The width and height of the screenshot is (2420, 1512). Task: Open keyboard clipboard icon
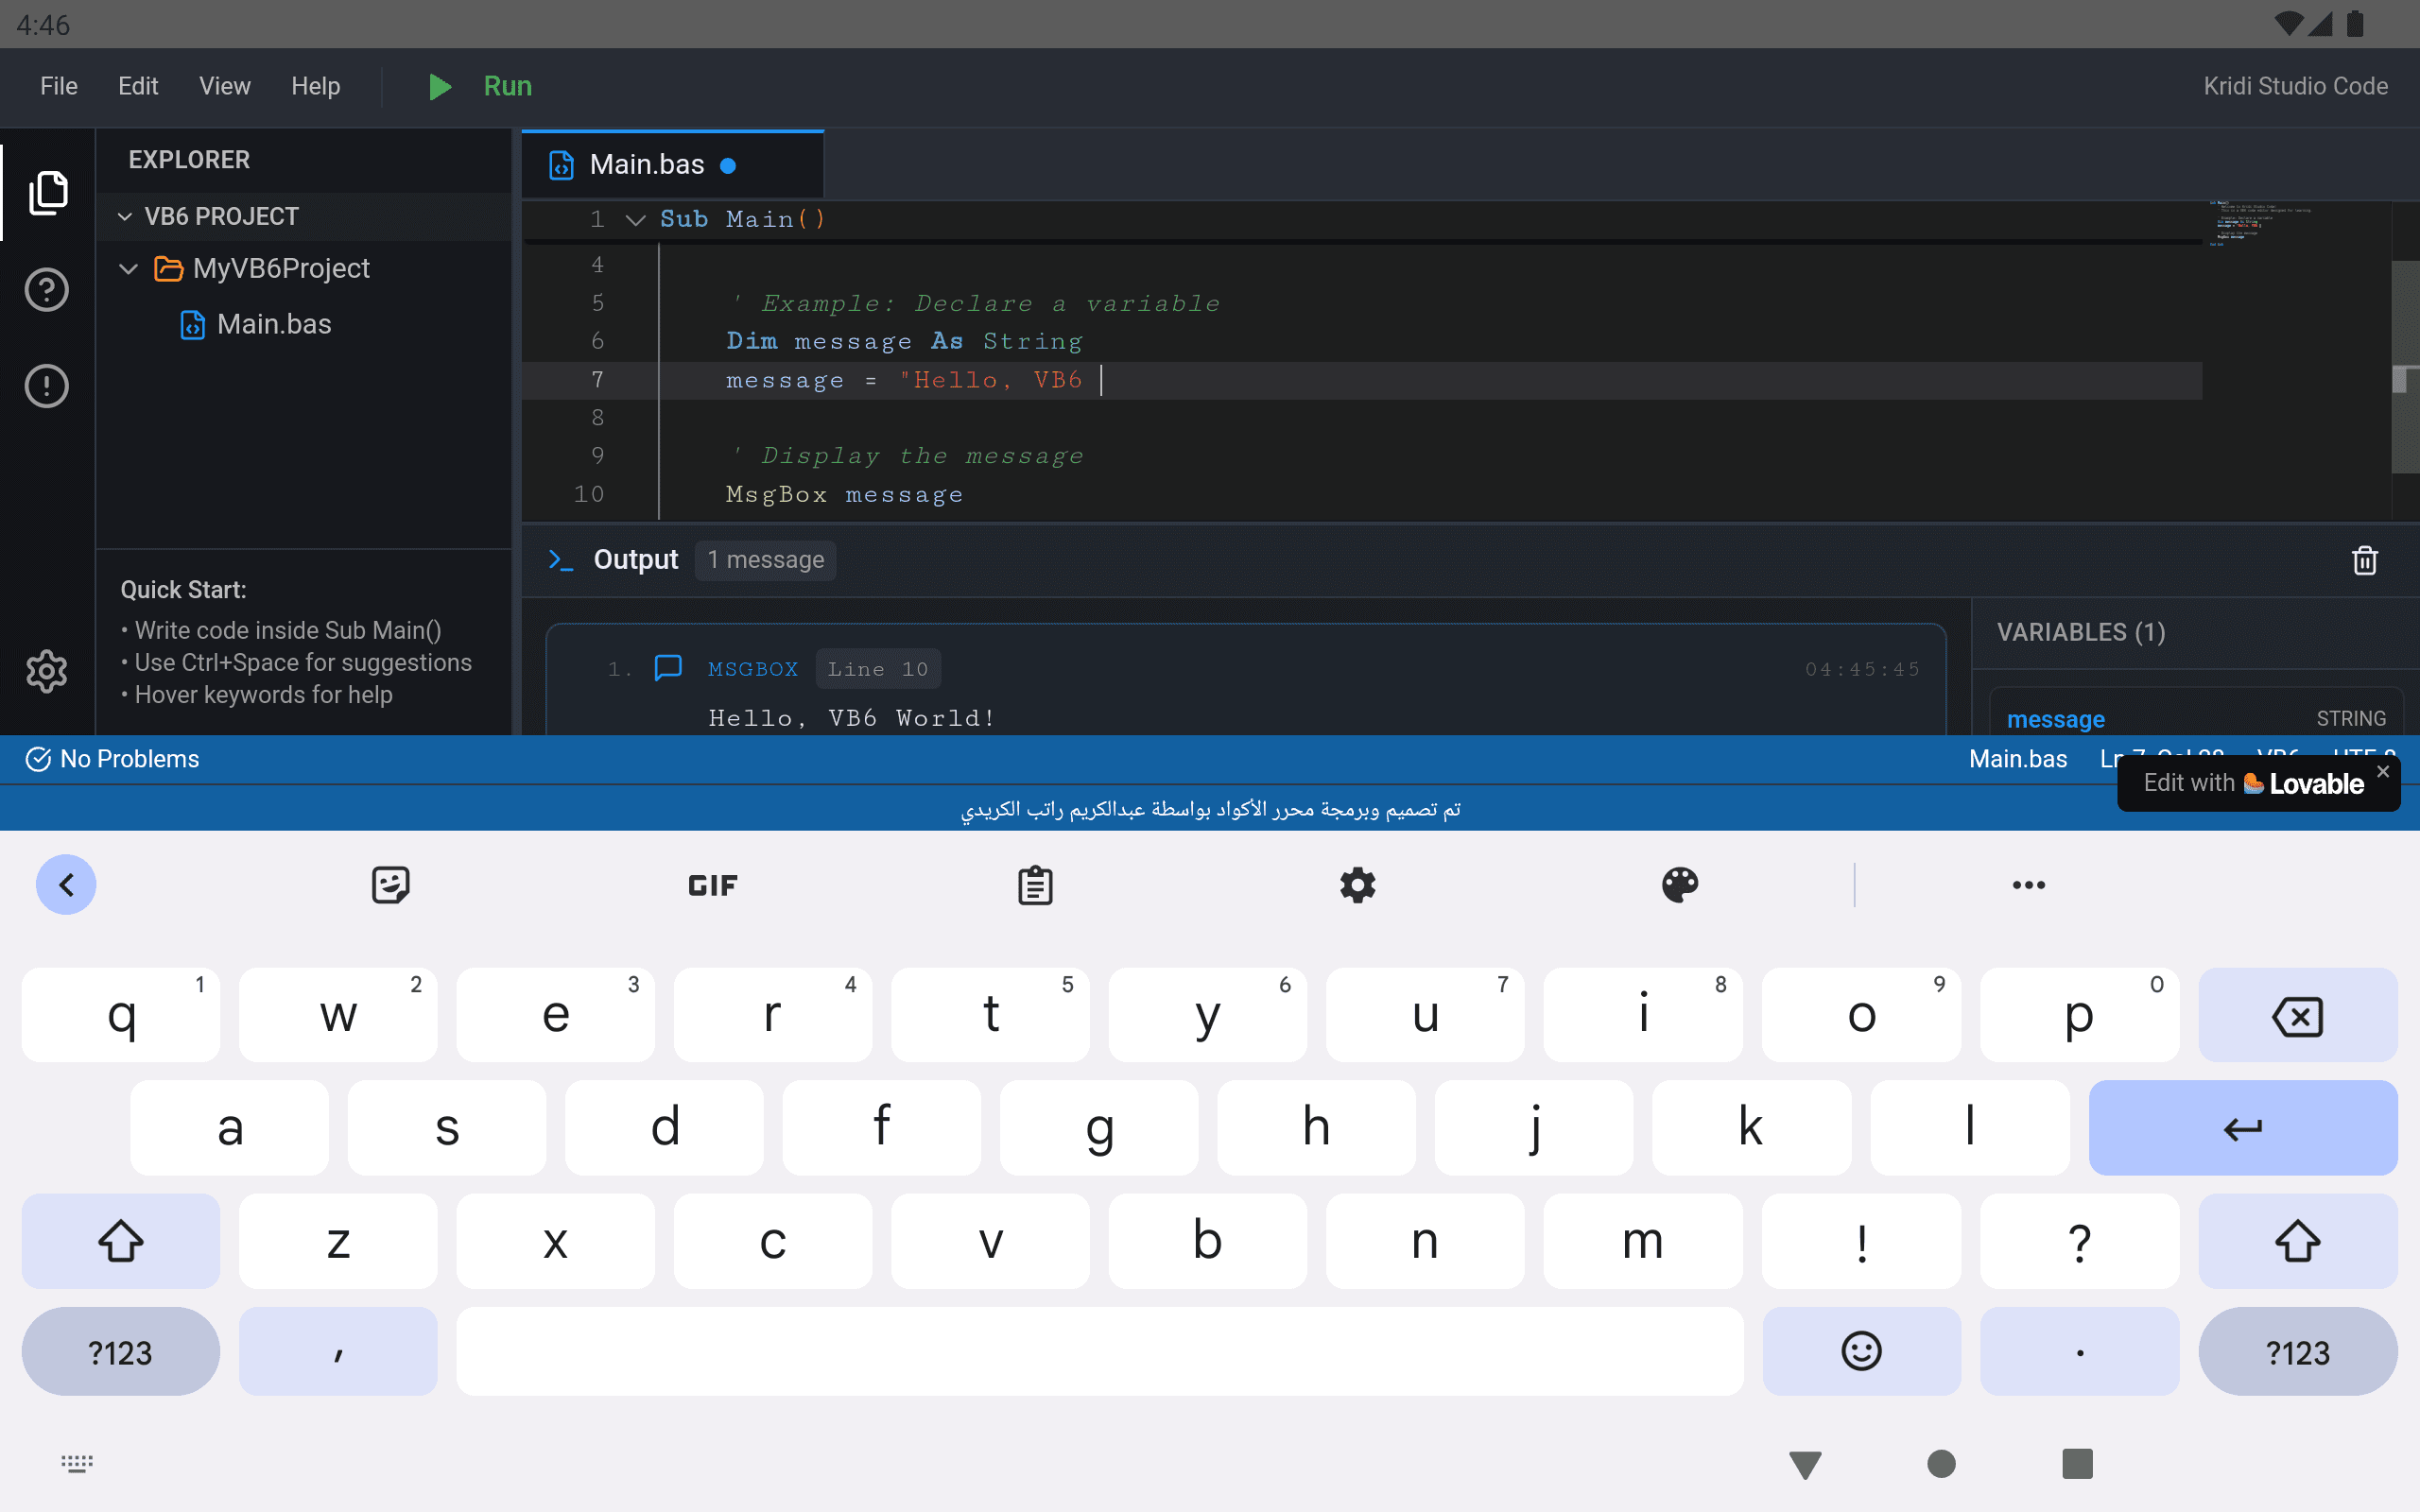(1035, 885)
